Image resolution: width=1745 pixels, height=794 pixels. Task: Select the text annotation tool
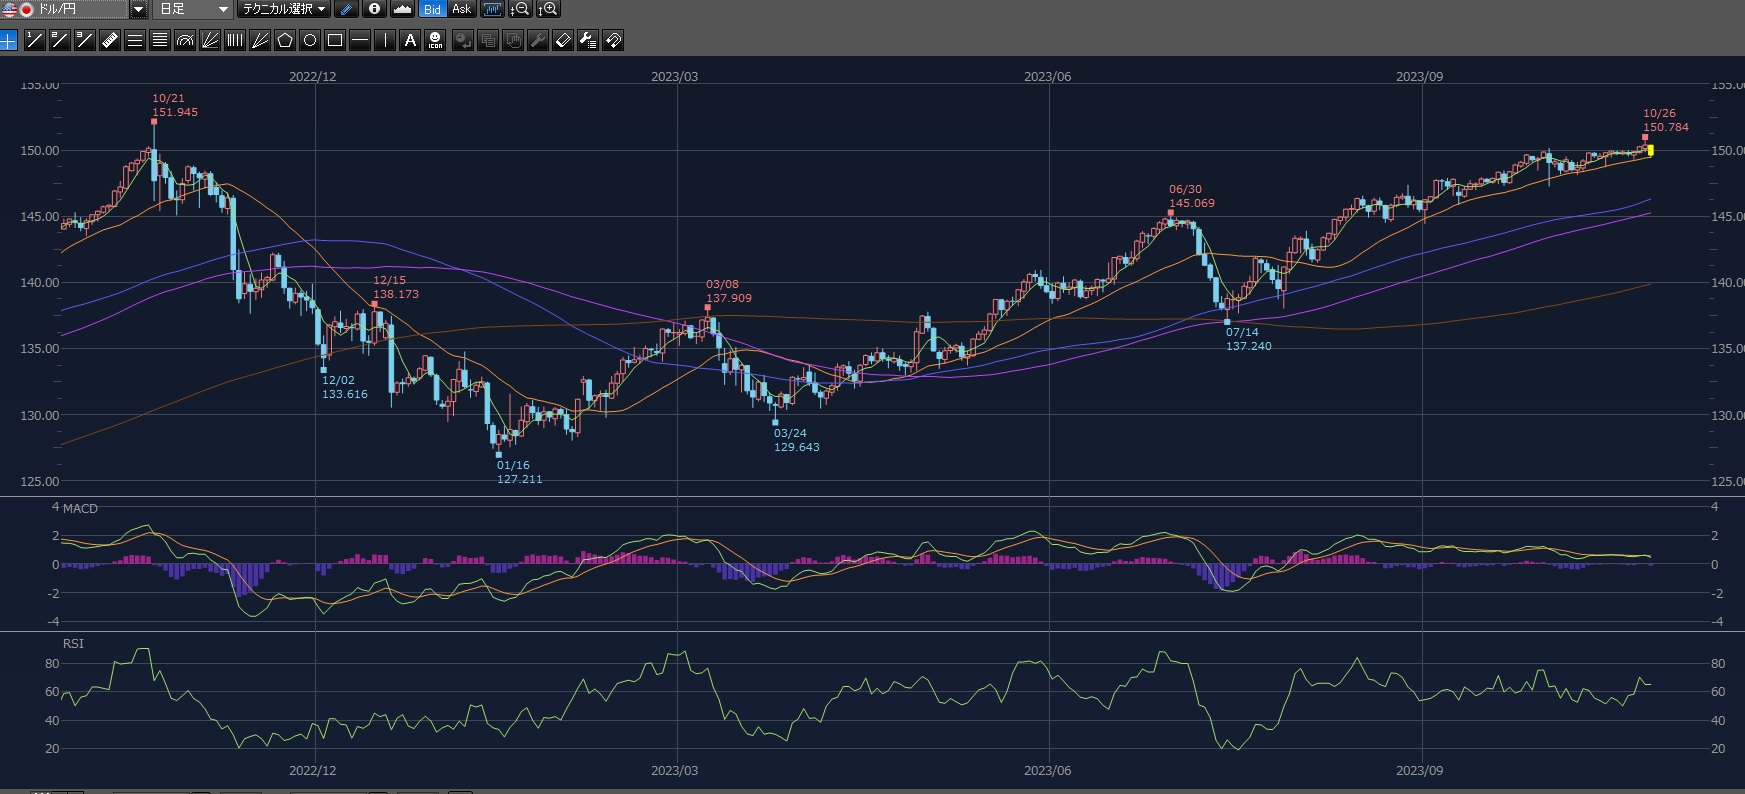tap(410, 40)
